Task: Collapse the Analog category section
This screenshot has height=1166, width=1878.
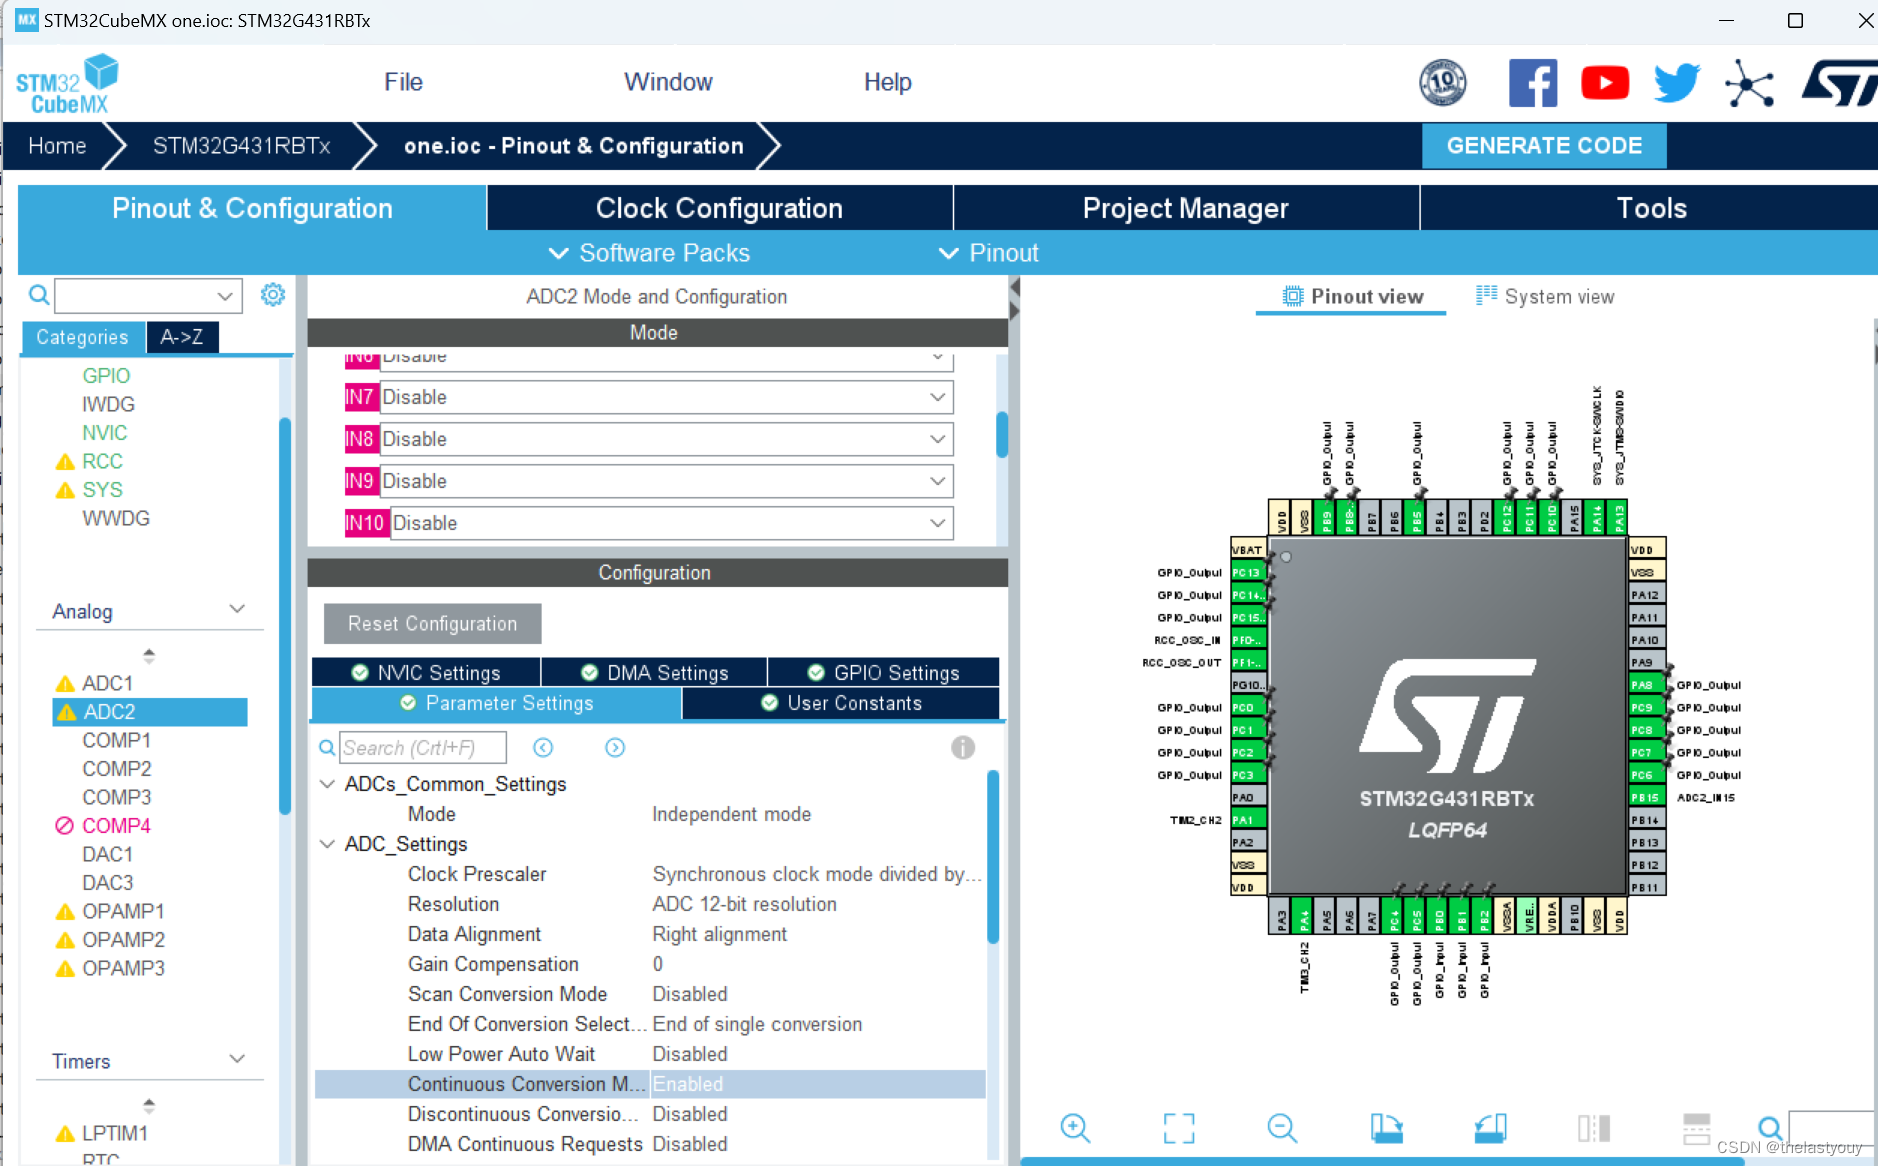Action: (237, 608)
